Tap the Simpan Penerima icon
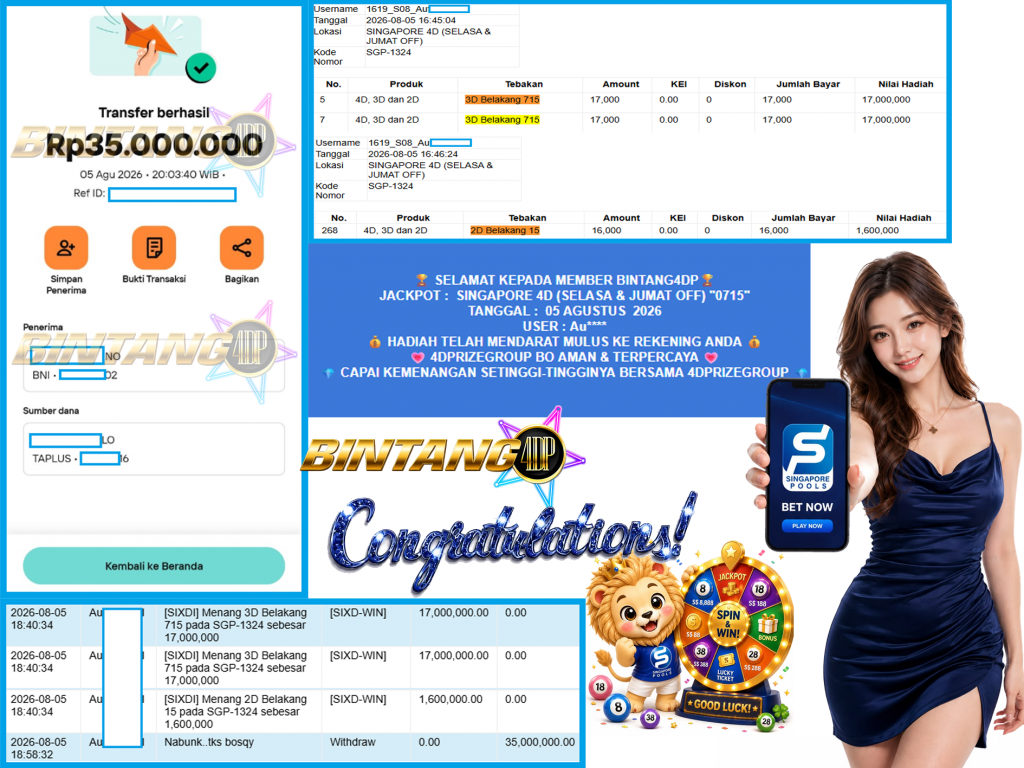The width and height of the screenshot is (1024, 768). [66, 248]
